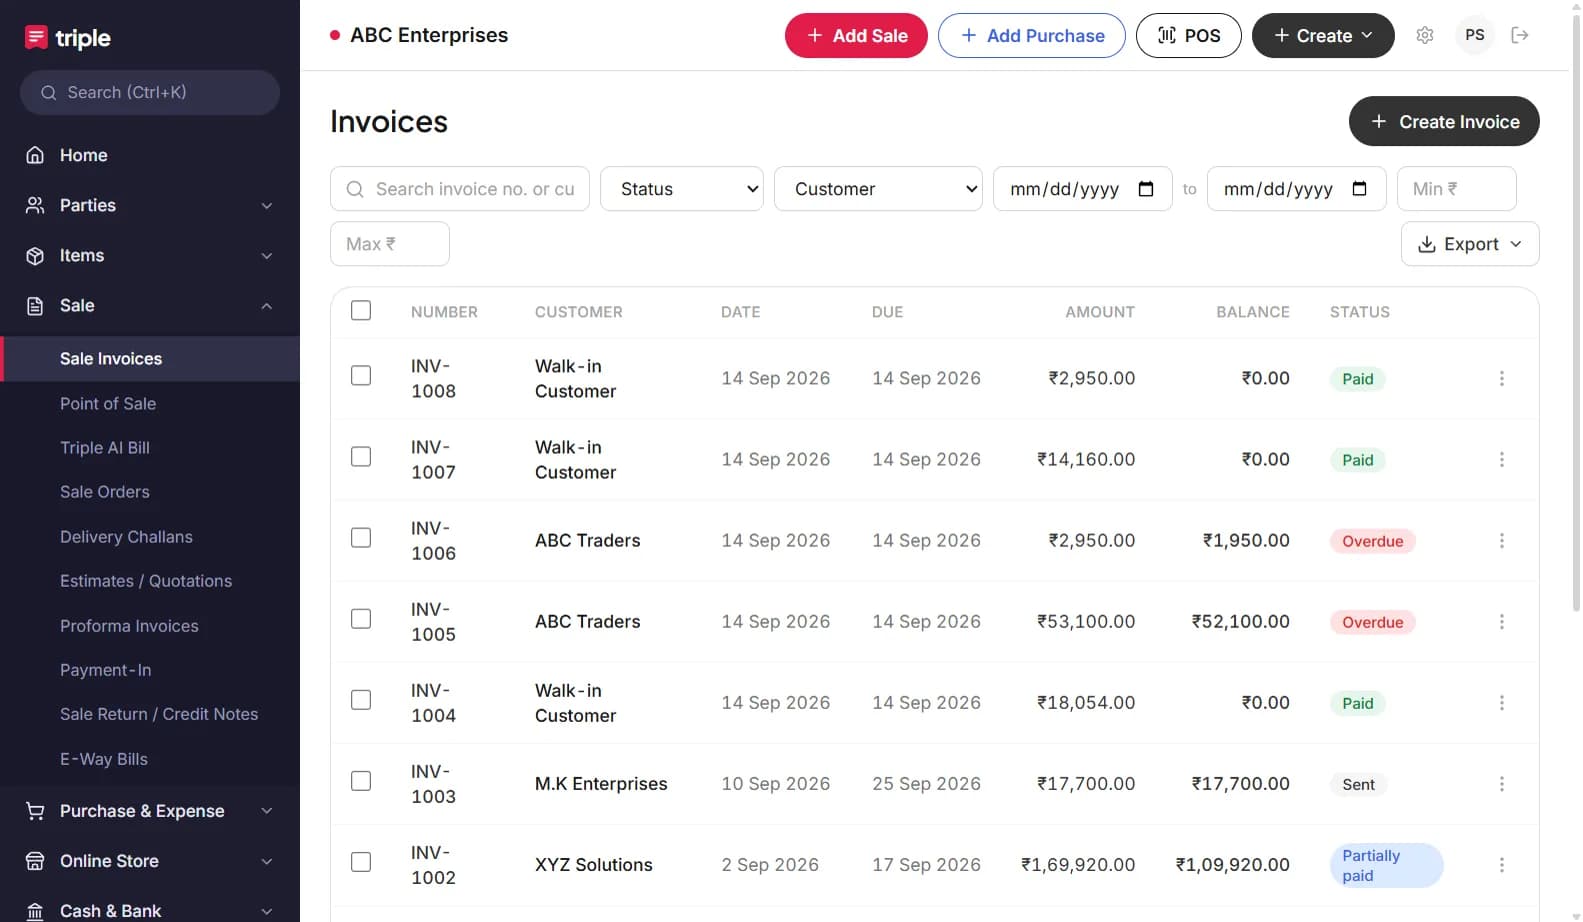
Task: Click the invoice number search field
Action: click(x=460, y=189)
